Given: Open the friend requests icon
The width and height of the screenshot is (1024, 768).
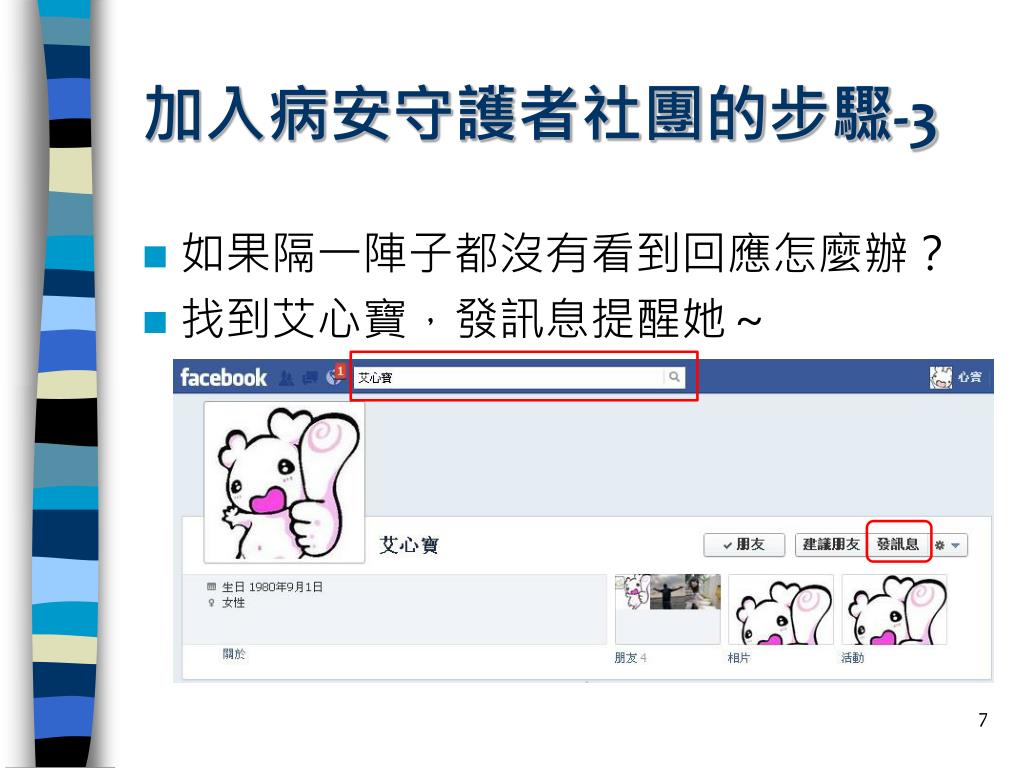Looking at the screenshot, I should (286, 378).
